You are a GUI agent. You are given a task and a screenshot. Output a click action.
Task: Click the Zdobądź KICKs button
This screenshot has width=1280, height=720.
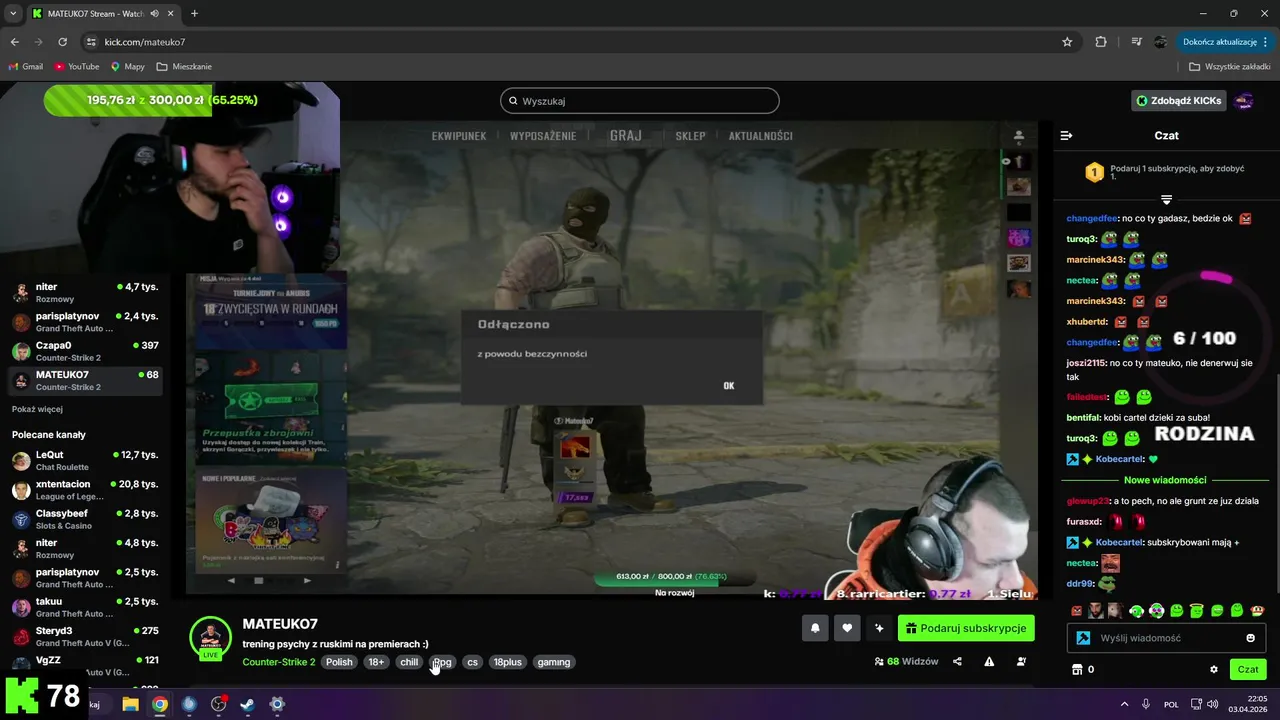pos(1178,101)
